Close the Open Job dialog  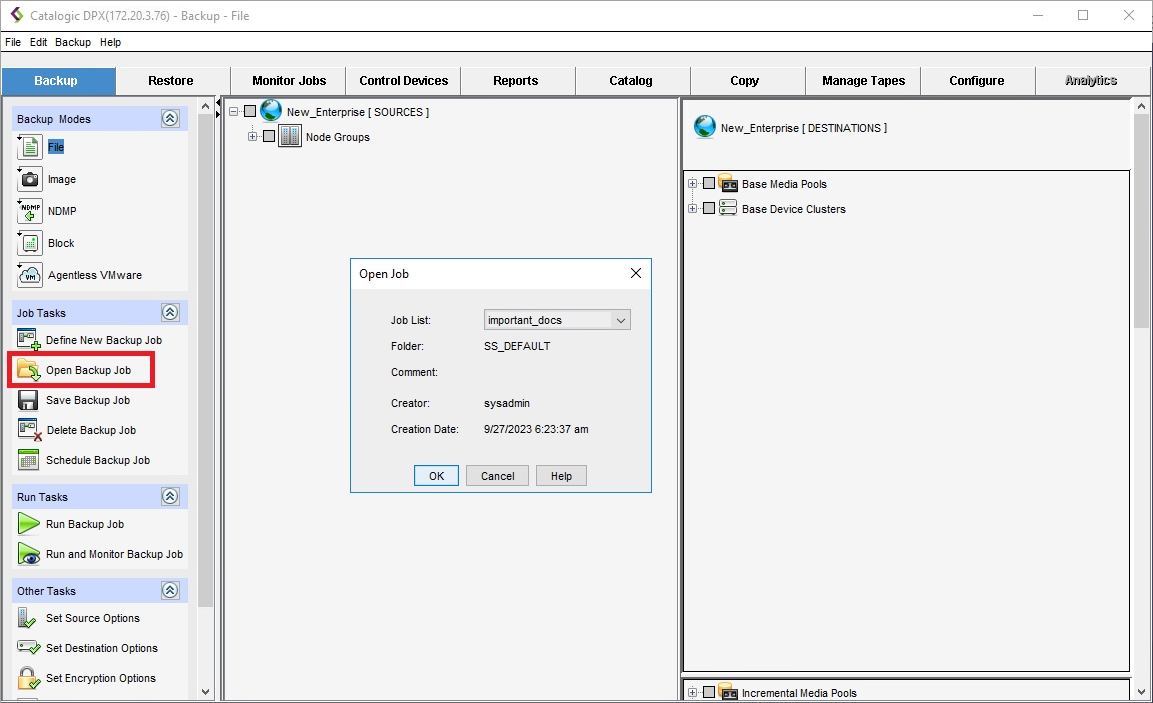click(635, 274)
